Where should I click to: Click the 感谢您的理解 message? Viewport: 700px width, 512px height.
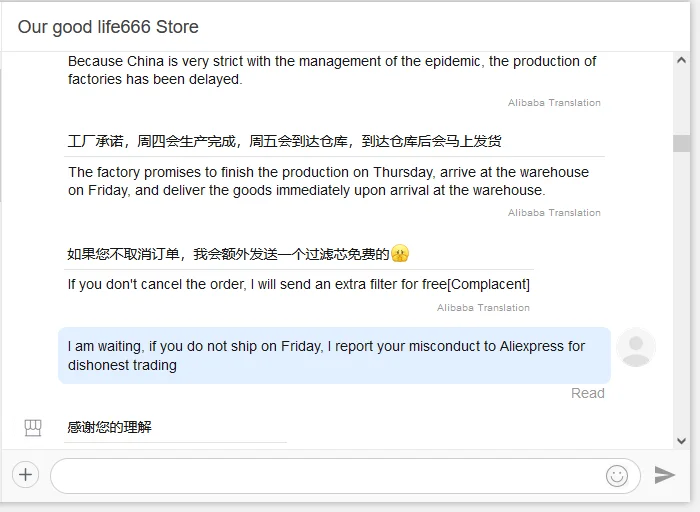[x=110, y=428]
